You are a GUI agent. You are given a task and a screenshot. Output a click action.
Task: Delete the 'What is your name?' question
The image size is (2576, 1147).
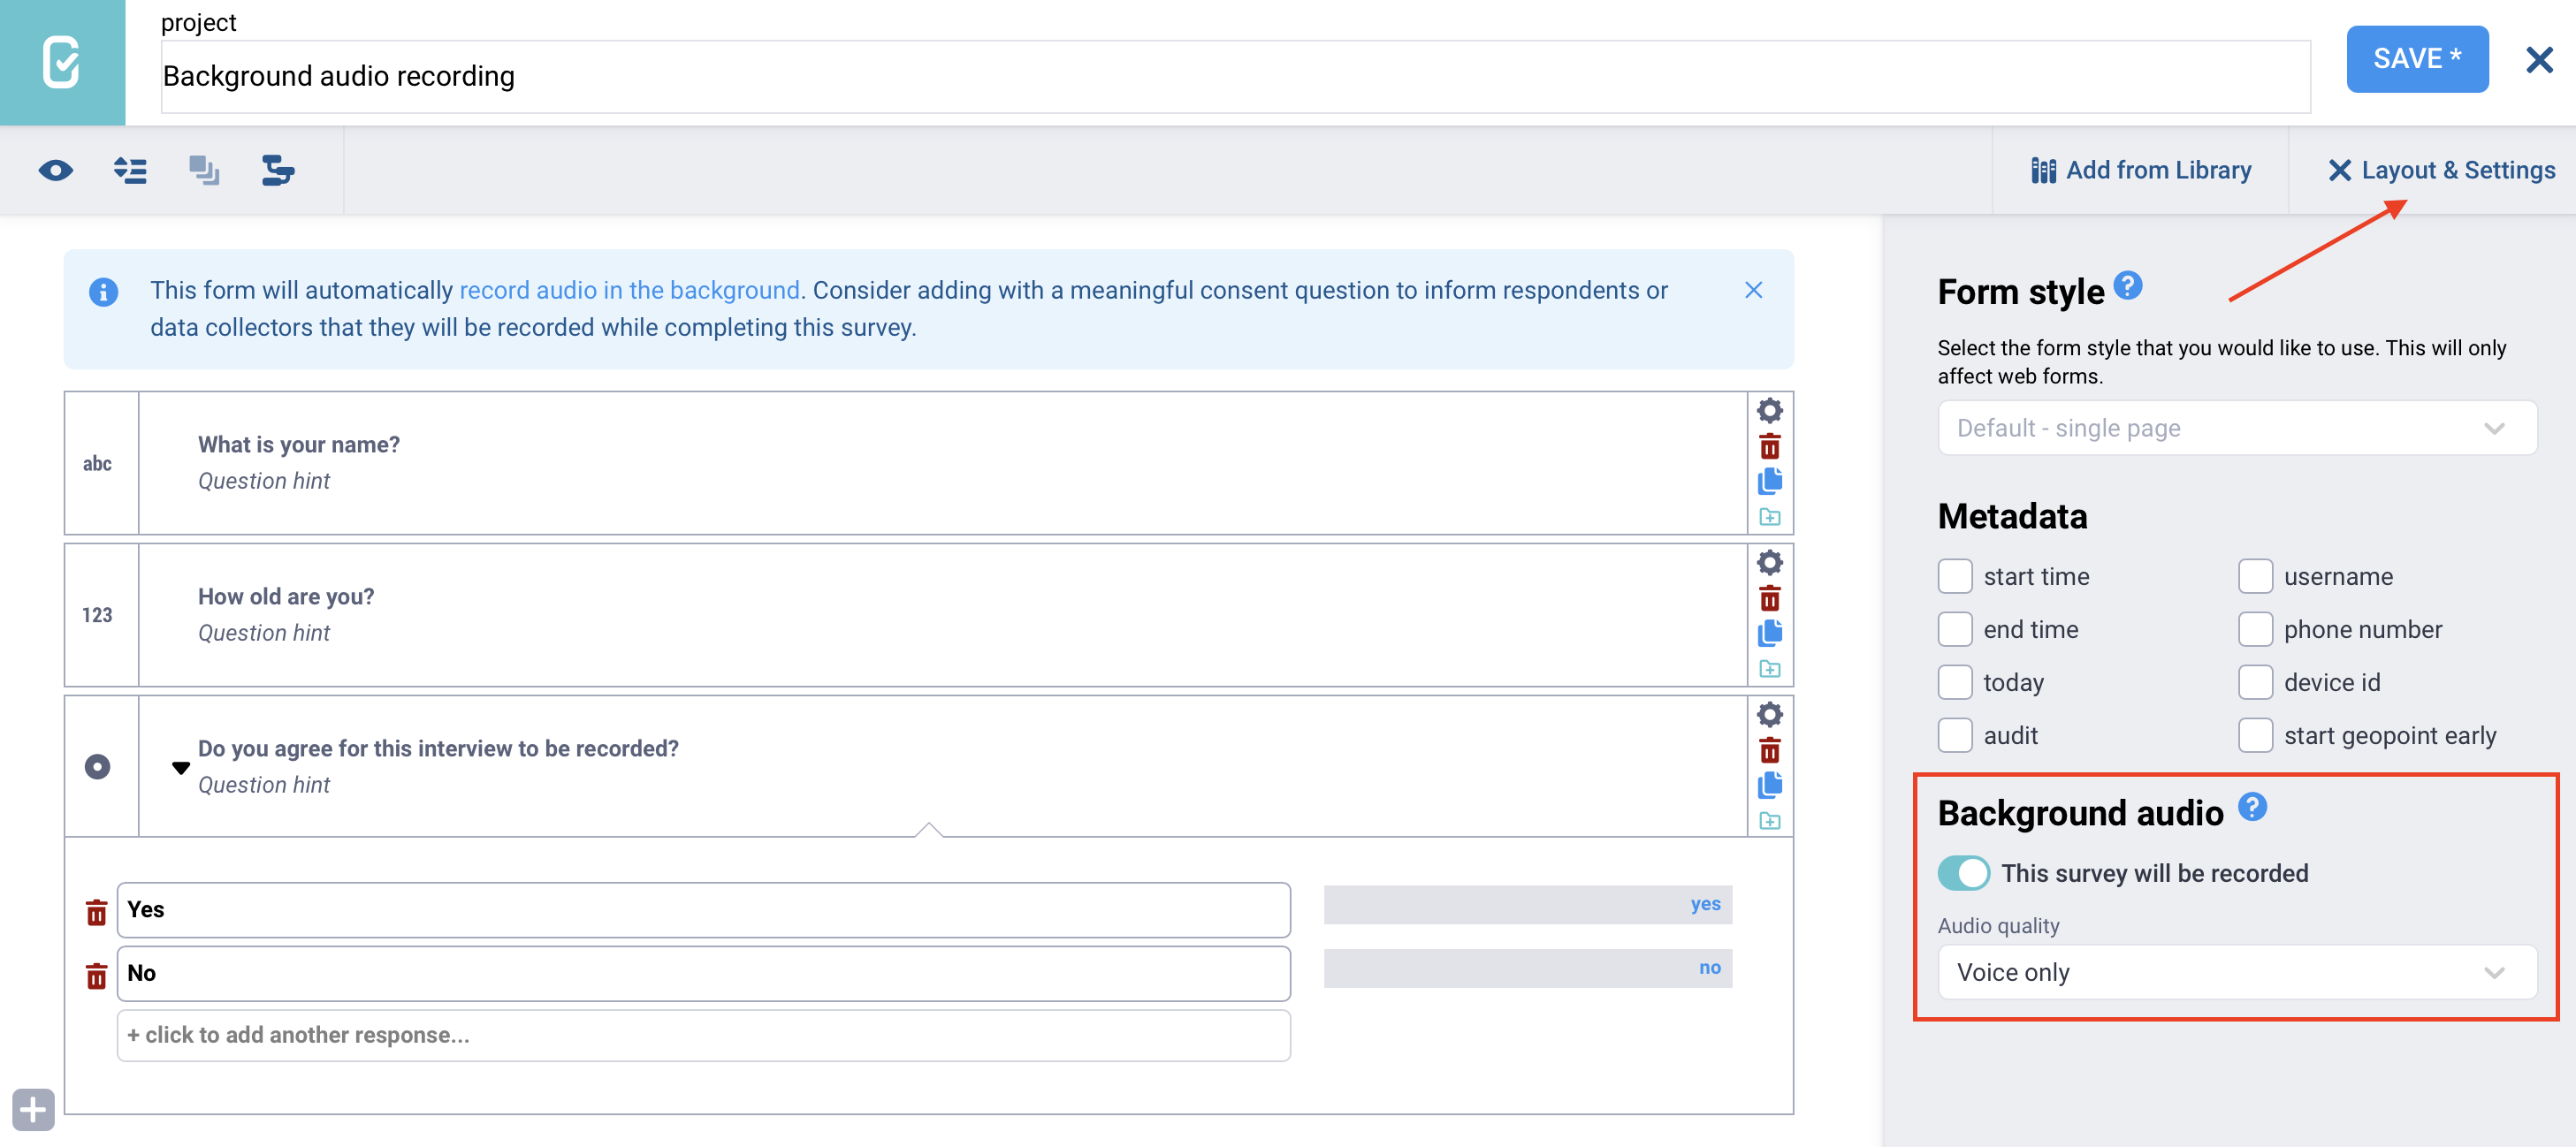pos(1769,446)
